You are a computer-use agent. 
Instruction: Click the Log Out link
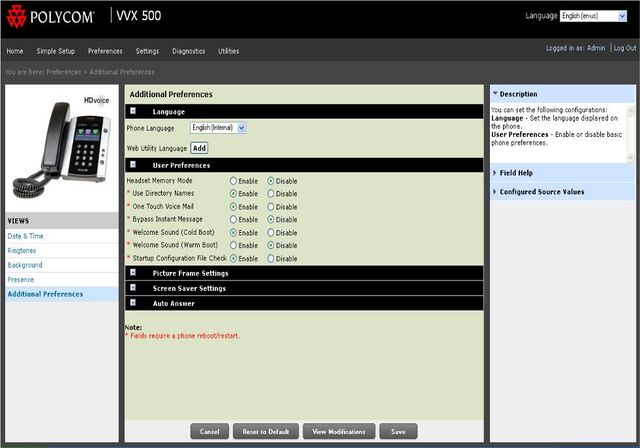point(624,48)
